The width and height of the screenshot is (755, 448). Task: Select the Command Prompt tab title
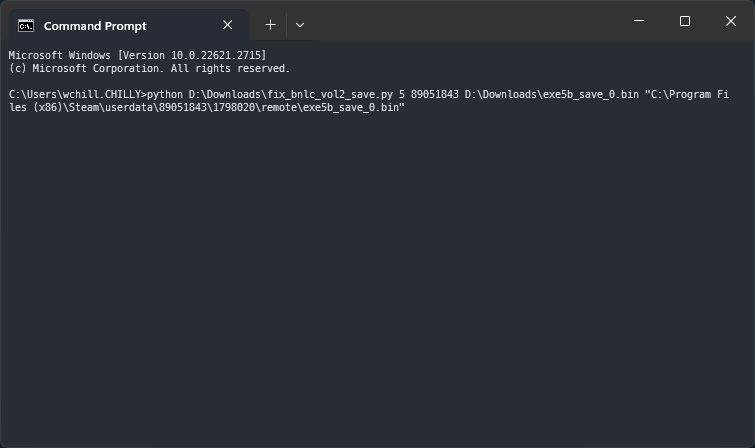pyautogui.click(x=95, y=25)
